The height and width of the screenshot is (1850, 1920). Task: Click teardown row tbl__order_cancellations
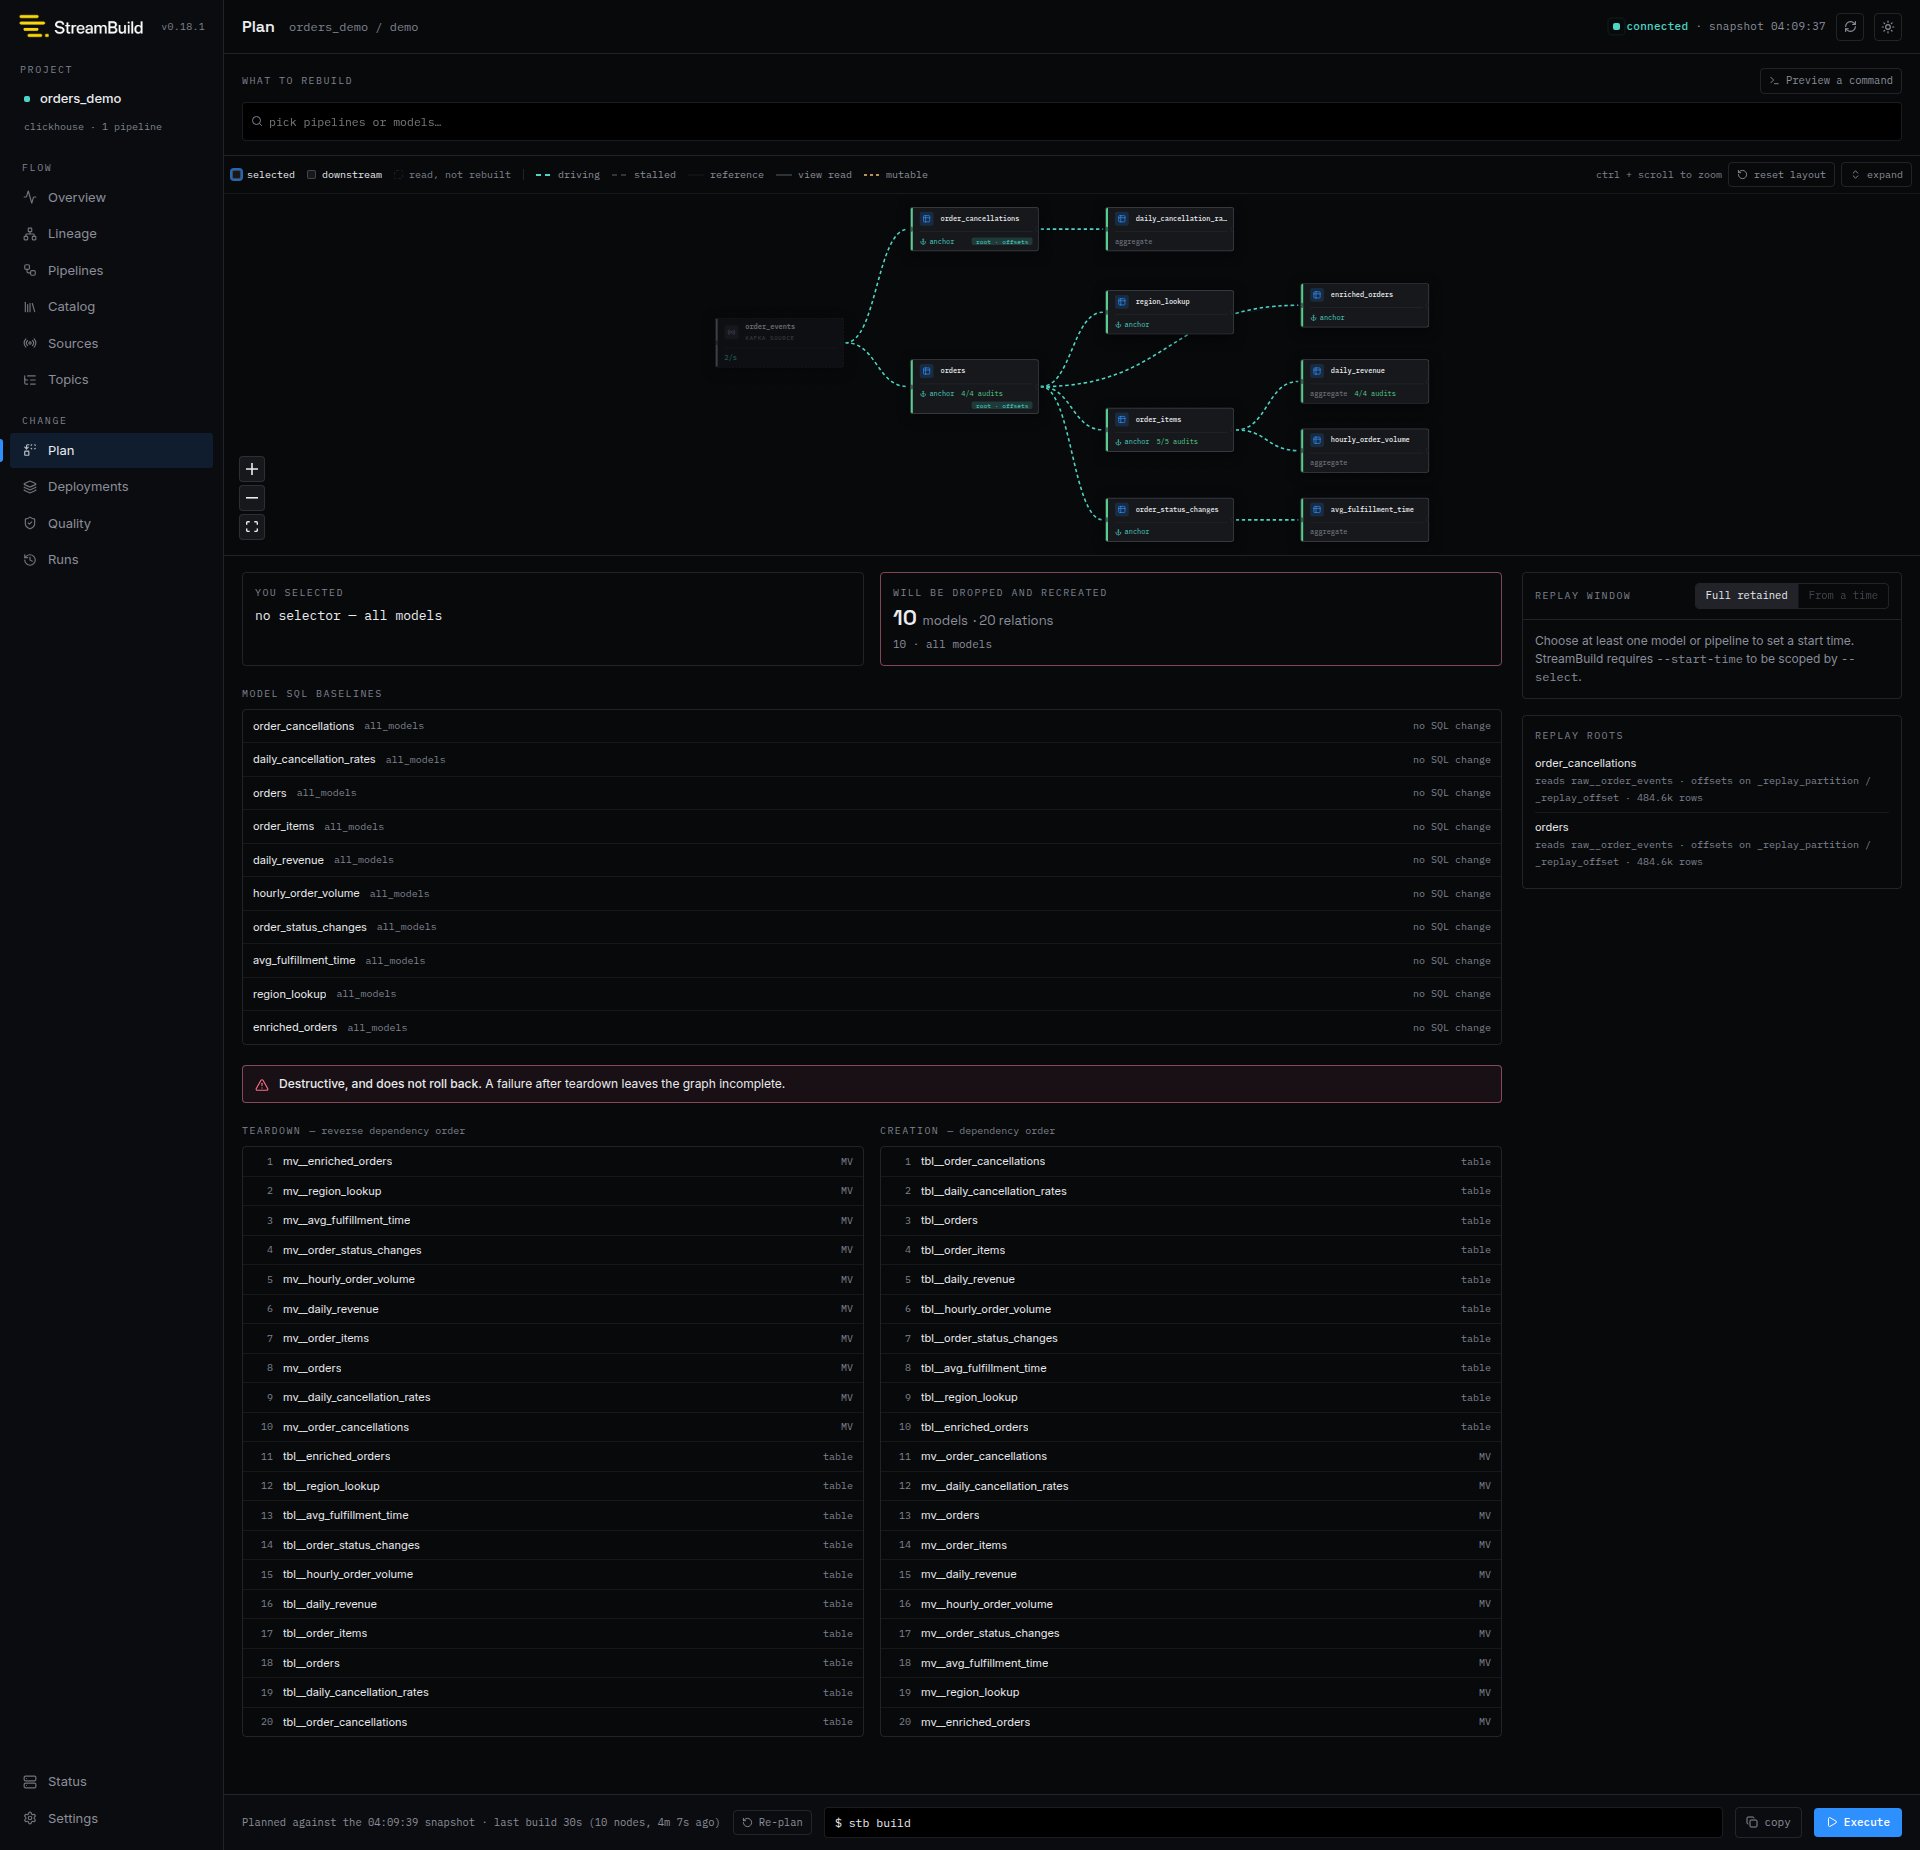click(x=553, y=1722)
